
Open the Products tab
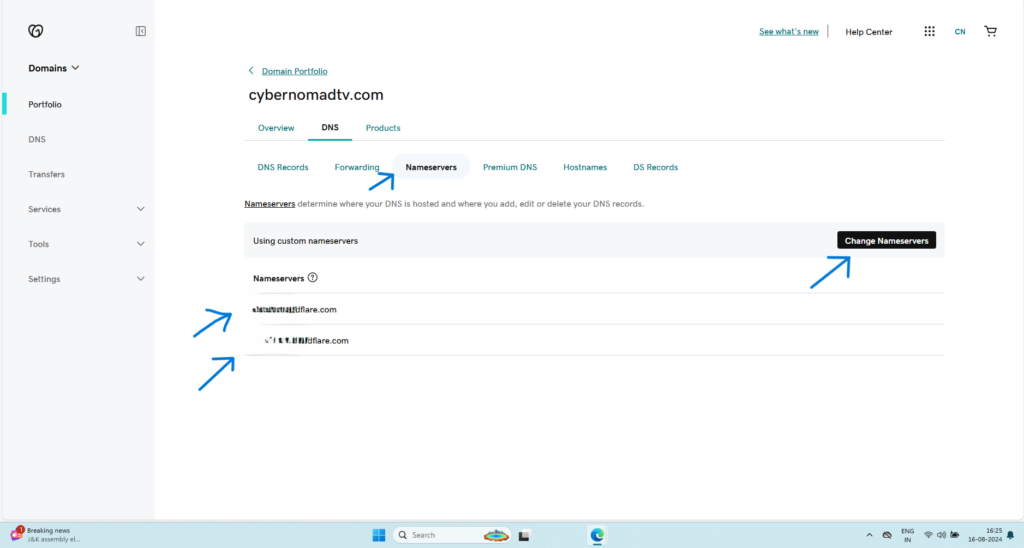click(383, 128)
